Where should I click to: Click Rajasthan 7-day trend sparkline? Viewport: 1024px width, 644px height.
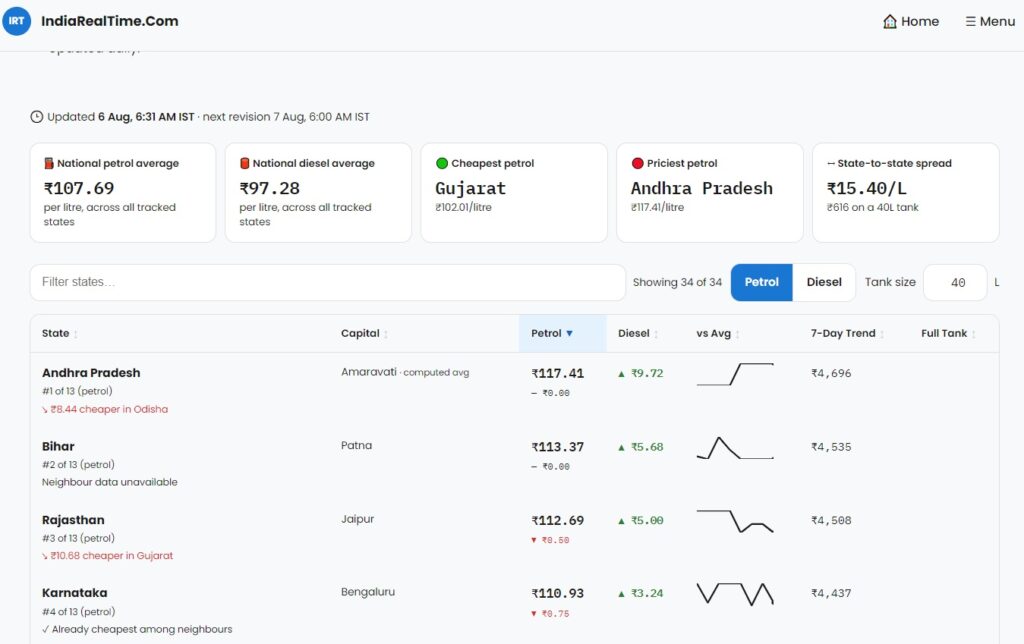(x=735, y=521)
